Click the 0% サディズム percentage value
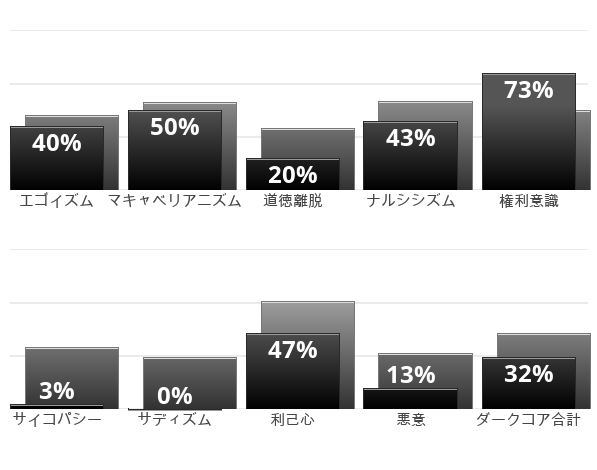597x470 pixels. (175, 396)
